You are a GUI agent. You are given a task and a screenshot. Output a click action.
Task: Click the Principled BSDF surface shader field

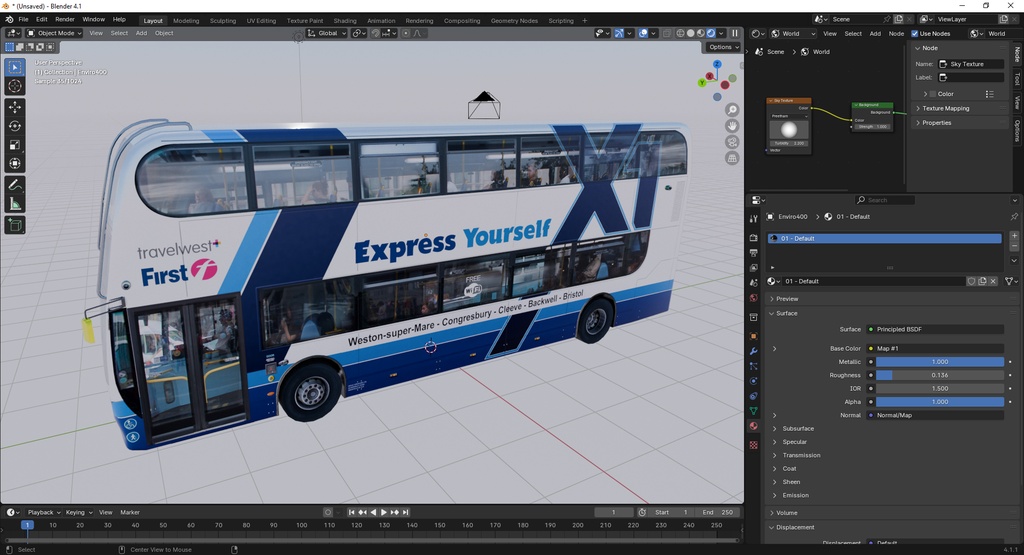tap(935, 329)
